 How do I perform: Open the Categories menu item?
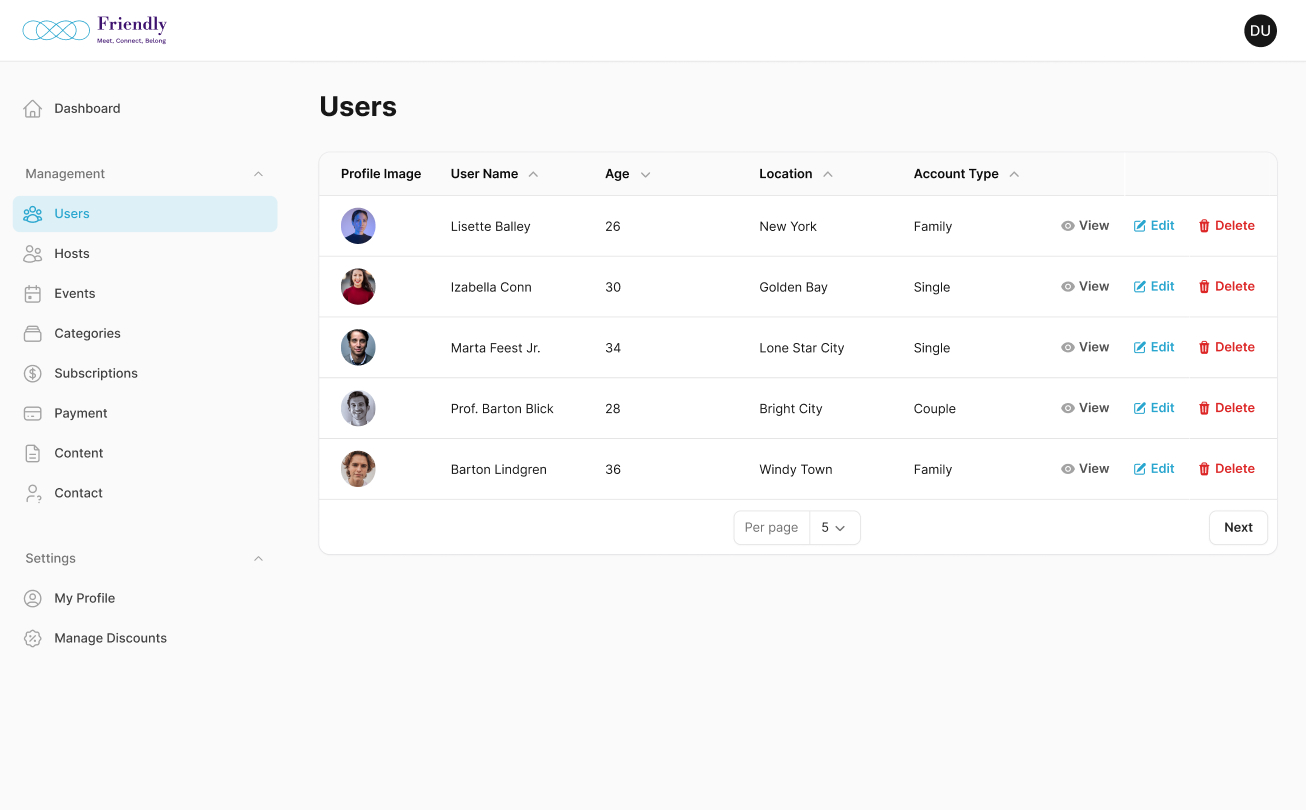pos(87,334)
